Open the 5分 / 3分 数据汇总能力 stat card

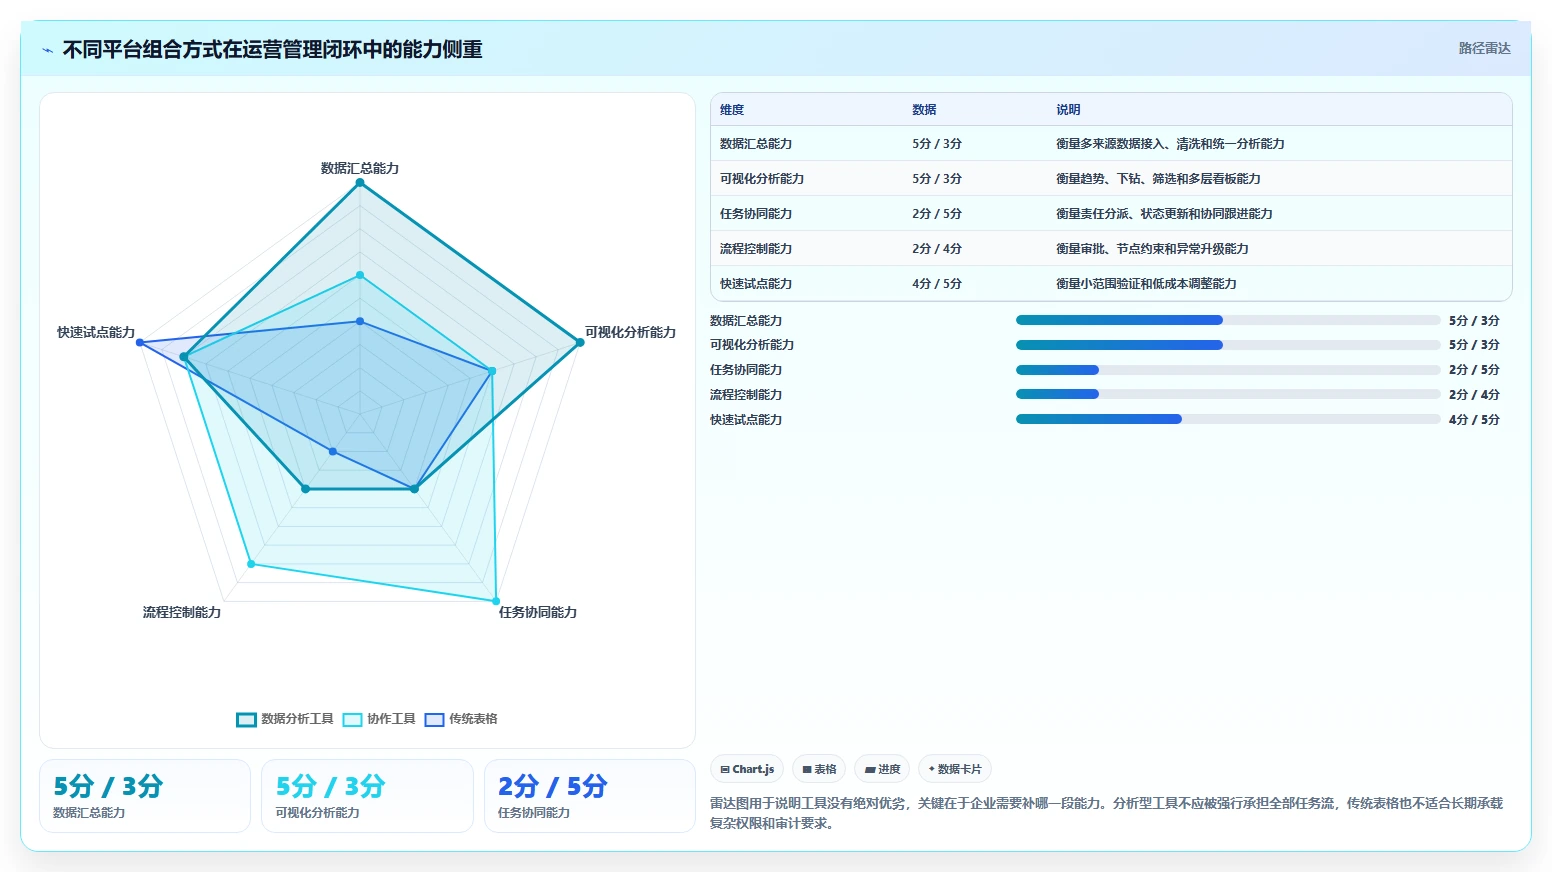point(145,796)
